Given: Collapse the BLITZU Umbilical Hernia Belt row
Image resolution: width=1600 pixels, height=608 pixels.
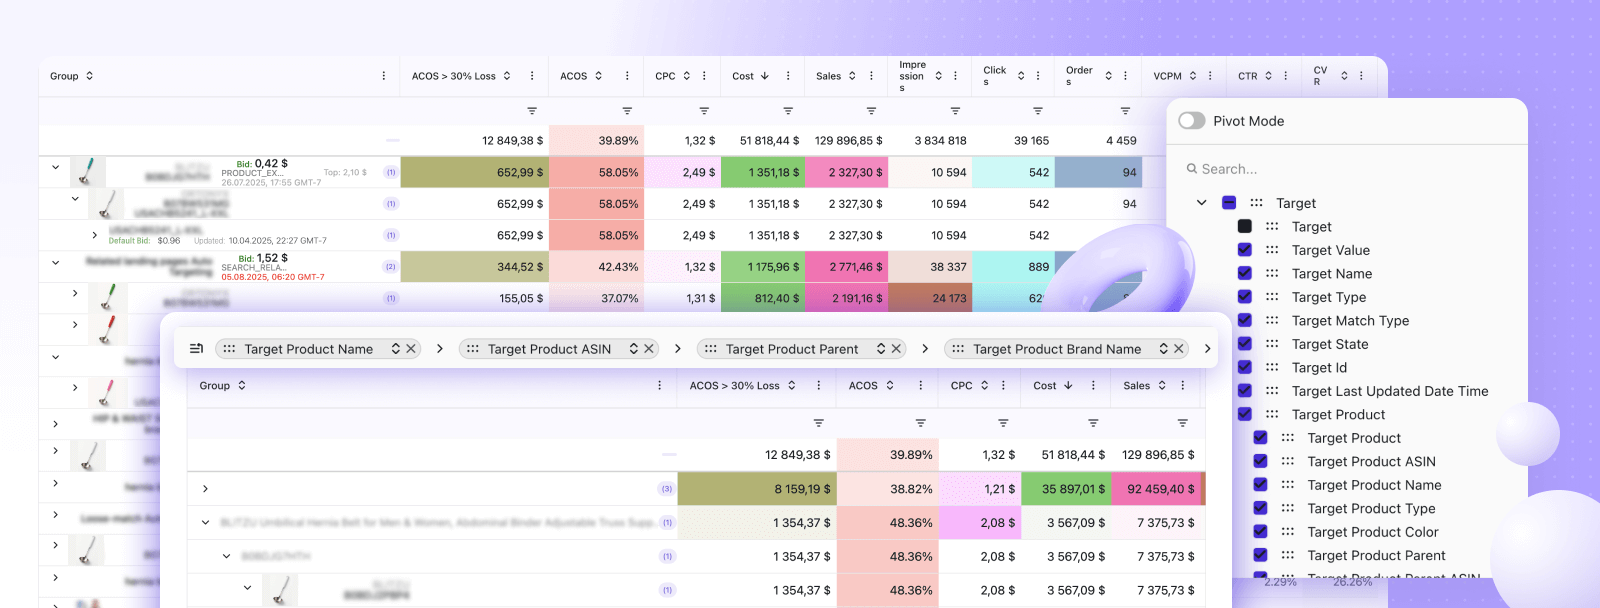Looking at the screenshot, I should pos(205,522).
